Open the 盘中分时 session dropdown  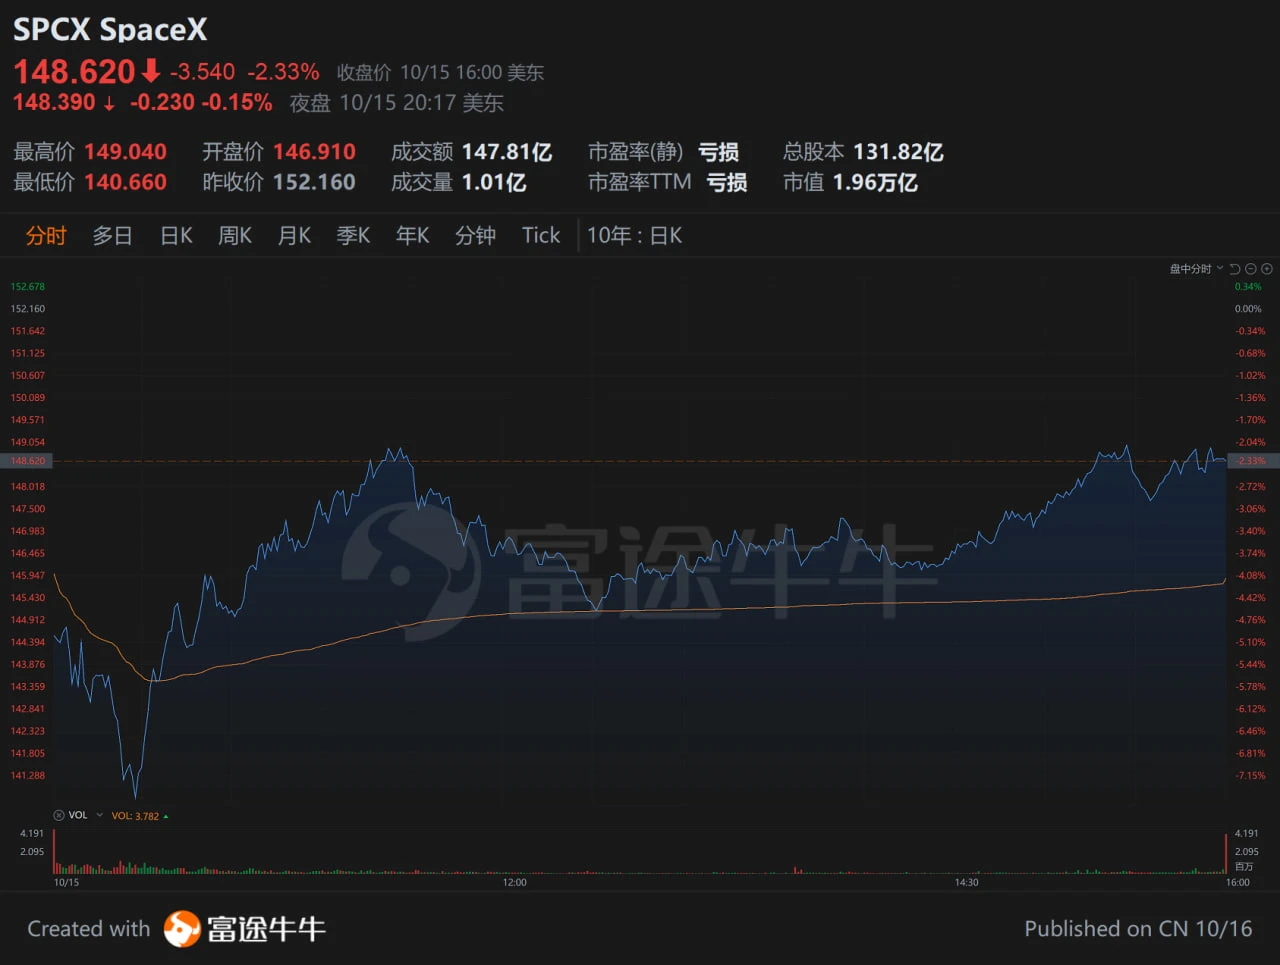pyautogui.click(x=1196, y=269)
